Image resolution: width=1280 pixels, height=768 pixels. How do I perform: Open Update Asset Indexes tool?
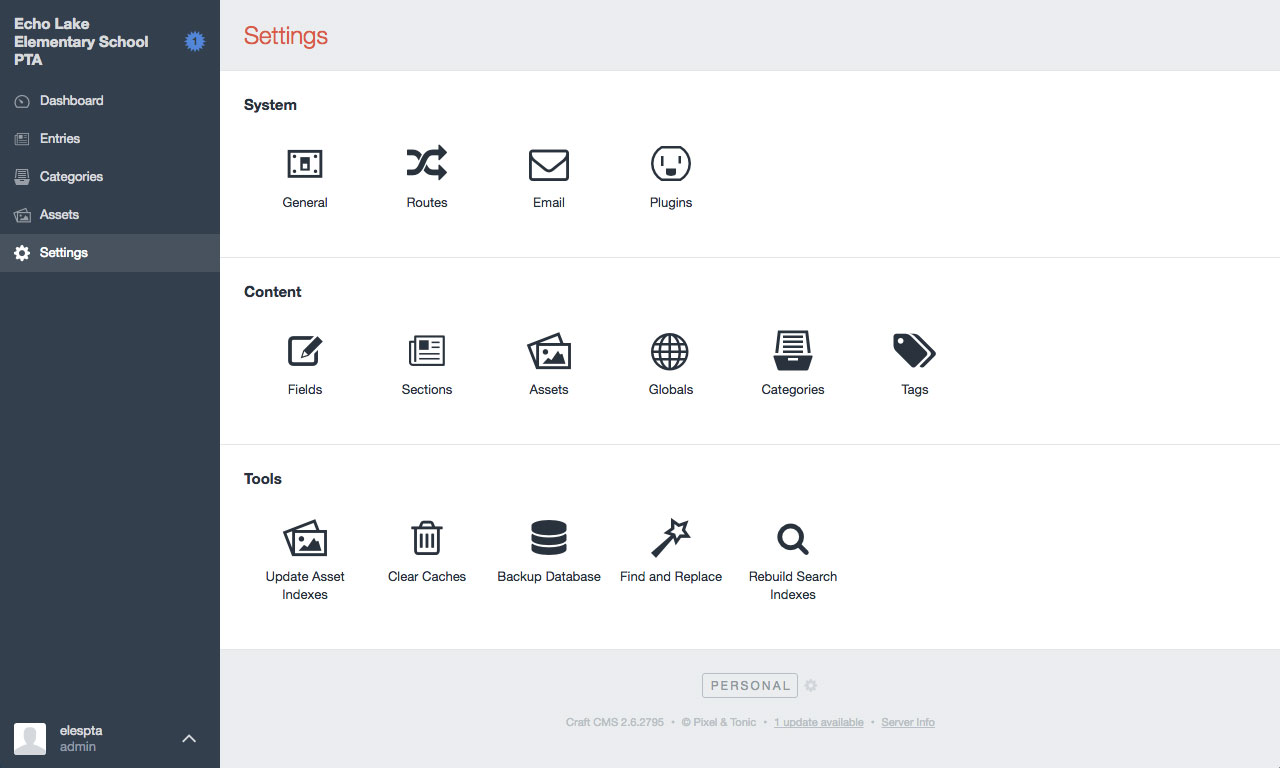[305, 538]
